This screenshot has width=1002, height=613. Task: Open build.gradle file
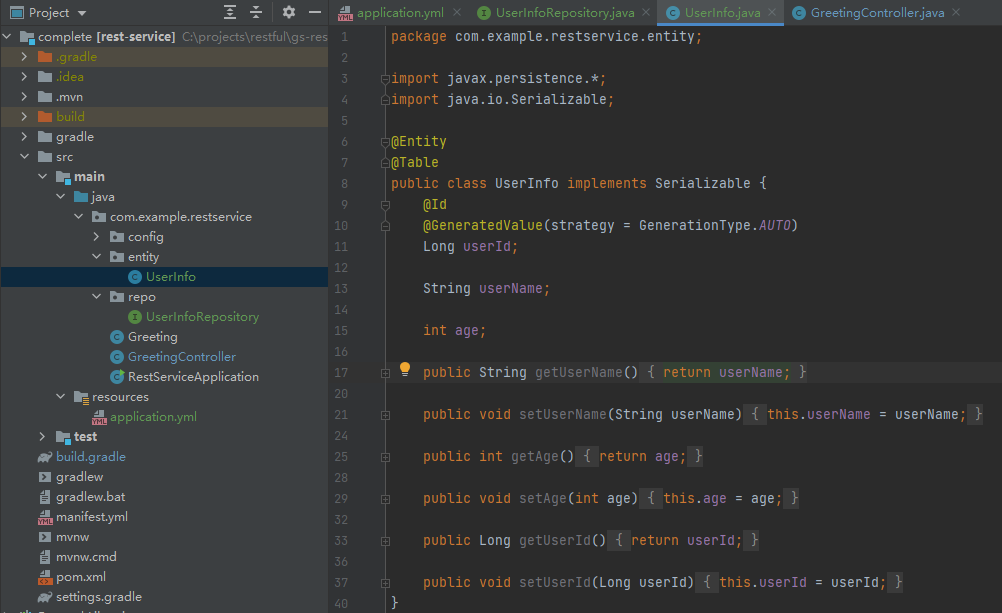point(91,457)
